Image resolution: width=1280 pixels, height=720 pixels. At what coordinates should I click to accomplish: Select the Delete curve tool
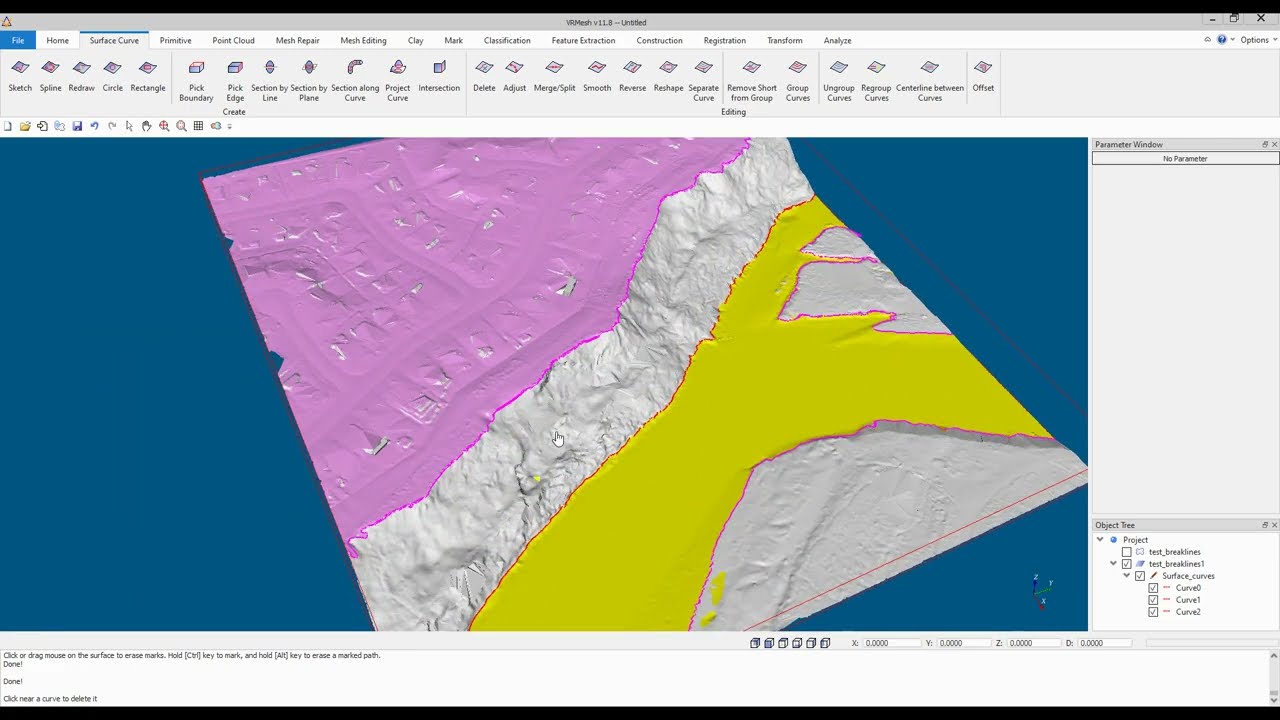[484, 76]
